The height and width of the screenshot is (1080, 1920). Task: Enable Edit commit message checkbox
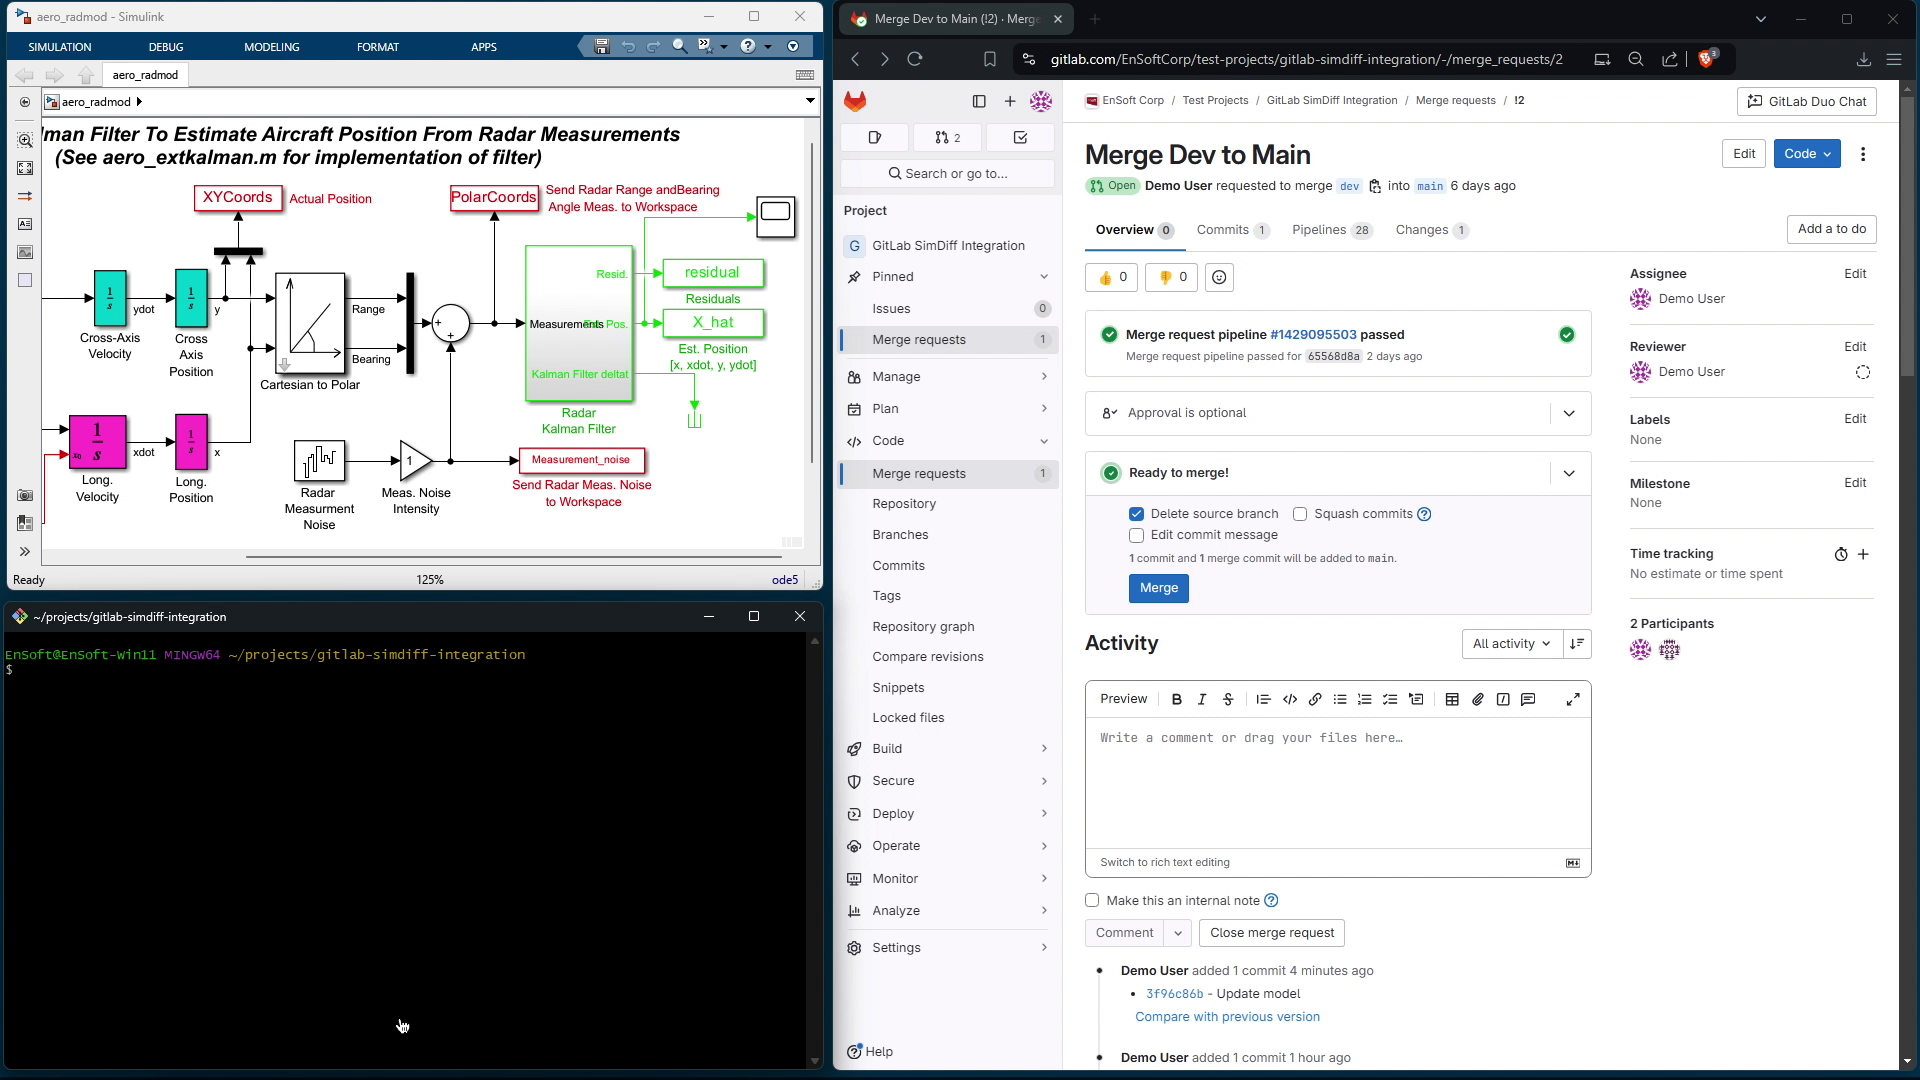click(1136, 535)
